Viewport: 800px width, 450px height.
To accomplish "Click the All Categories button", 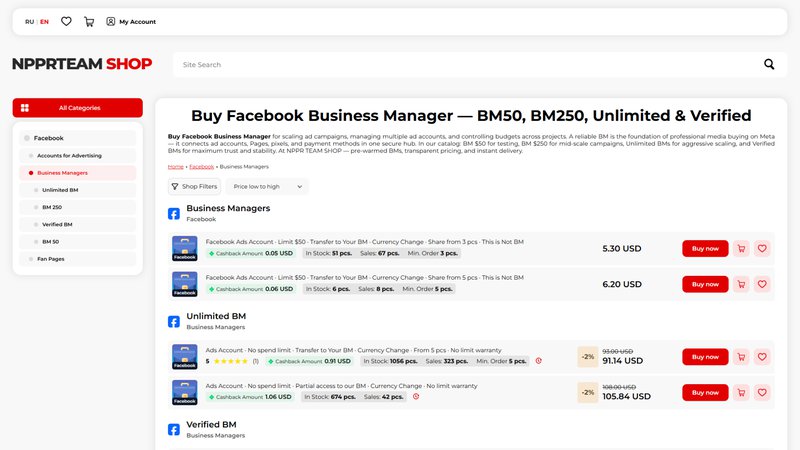I will tap(78, 108).
